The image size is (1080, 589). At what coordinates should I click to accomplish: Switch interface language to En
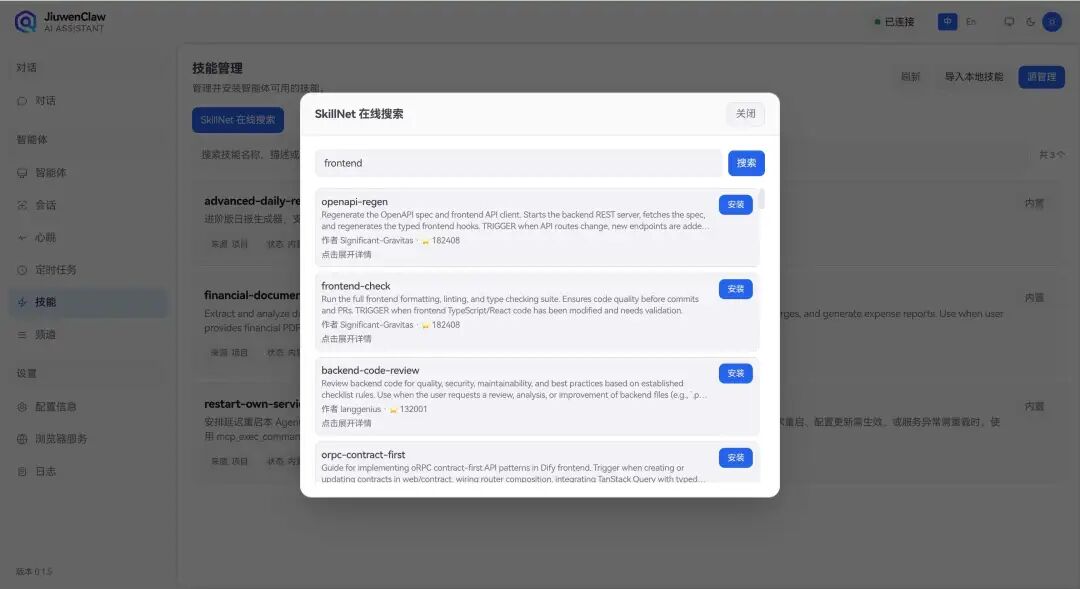coord(970,22)
